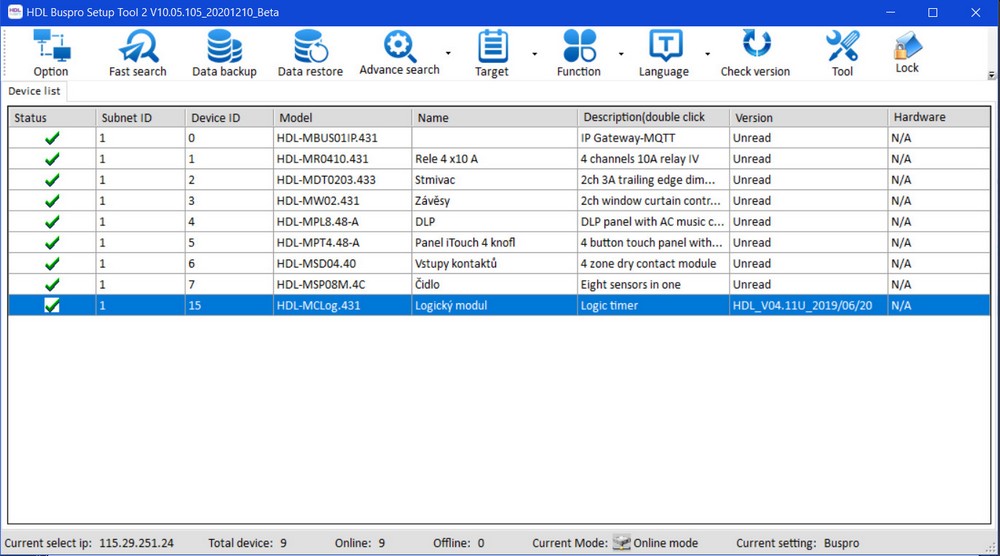Click the Stmivac name cell
Image resolution: width=1000 pixels, height=556 pixels.
(x=494, y=180)
